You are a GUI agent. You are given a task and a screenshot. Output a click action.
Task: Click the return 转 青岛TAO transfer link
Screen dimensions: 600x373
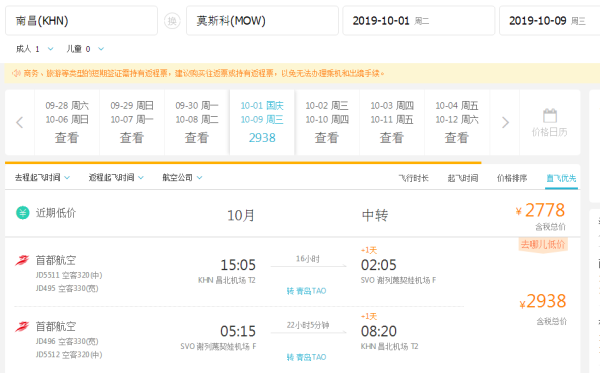point(307,357)
